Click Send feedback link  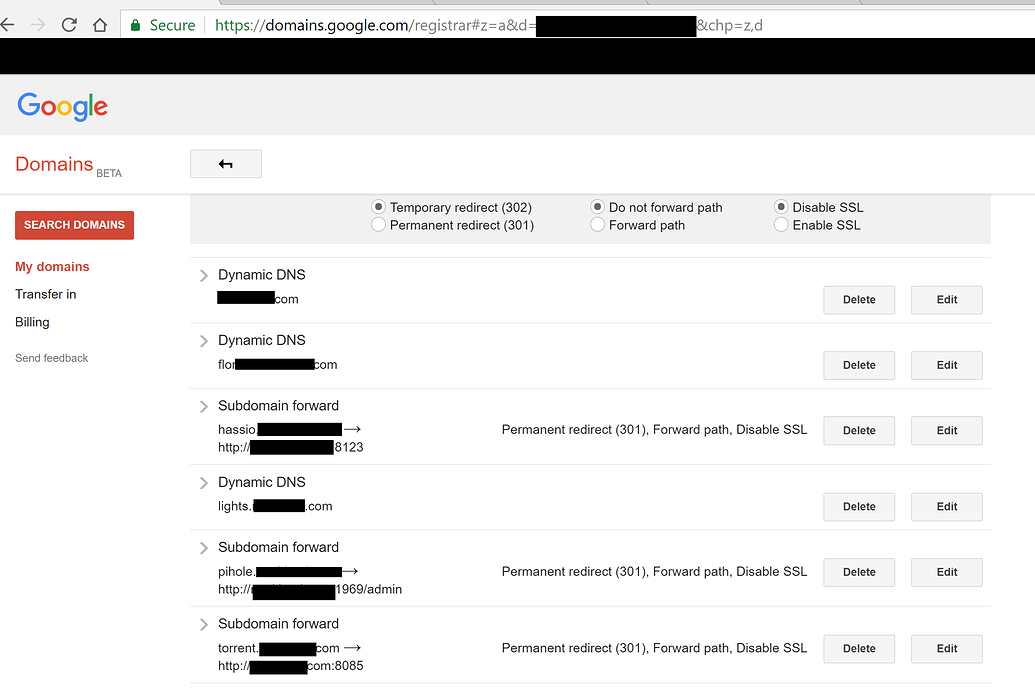click(51, 358)
